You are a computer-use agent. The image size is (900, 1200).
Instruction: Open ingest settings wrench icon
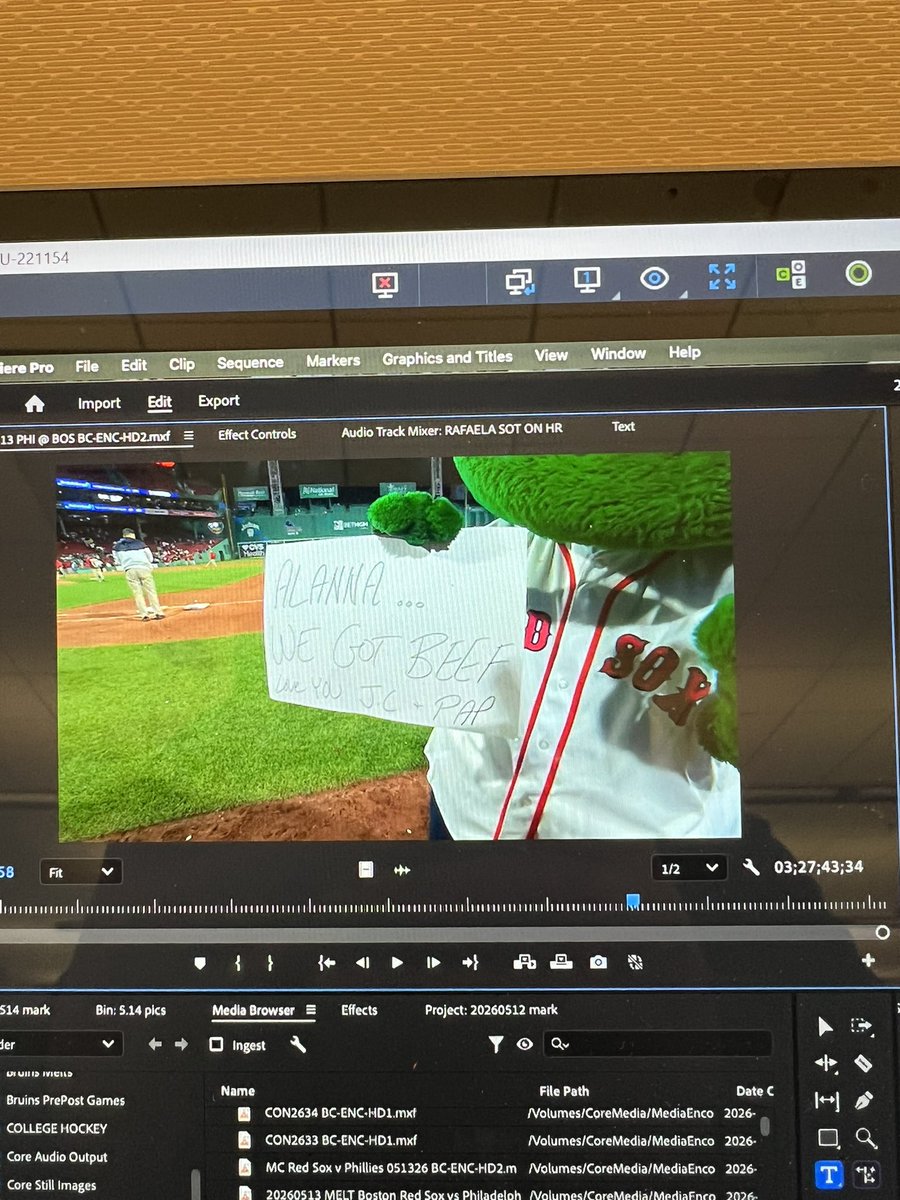click(297, 1045)
